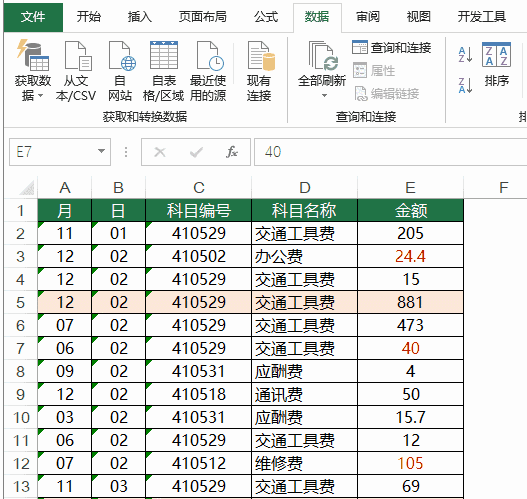Click the Select All corner triangle

pyautogui.click(x=27, y=188)
